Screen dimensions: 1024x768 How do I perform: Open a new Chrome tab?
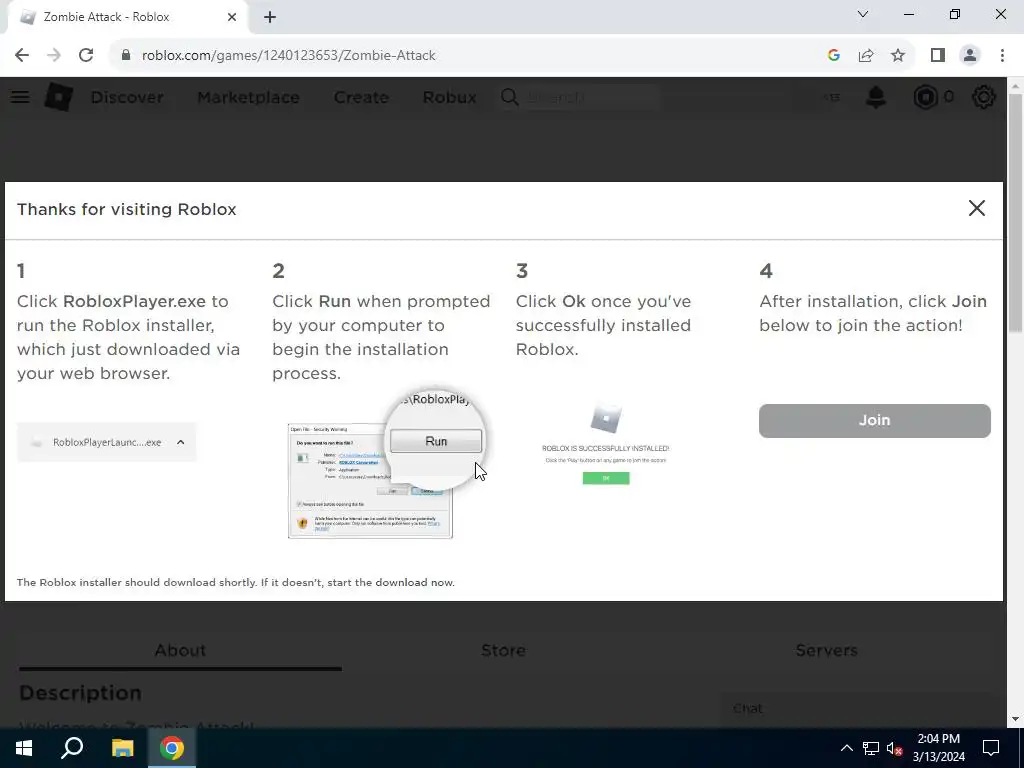tap(270, 18)
